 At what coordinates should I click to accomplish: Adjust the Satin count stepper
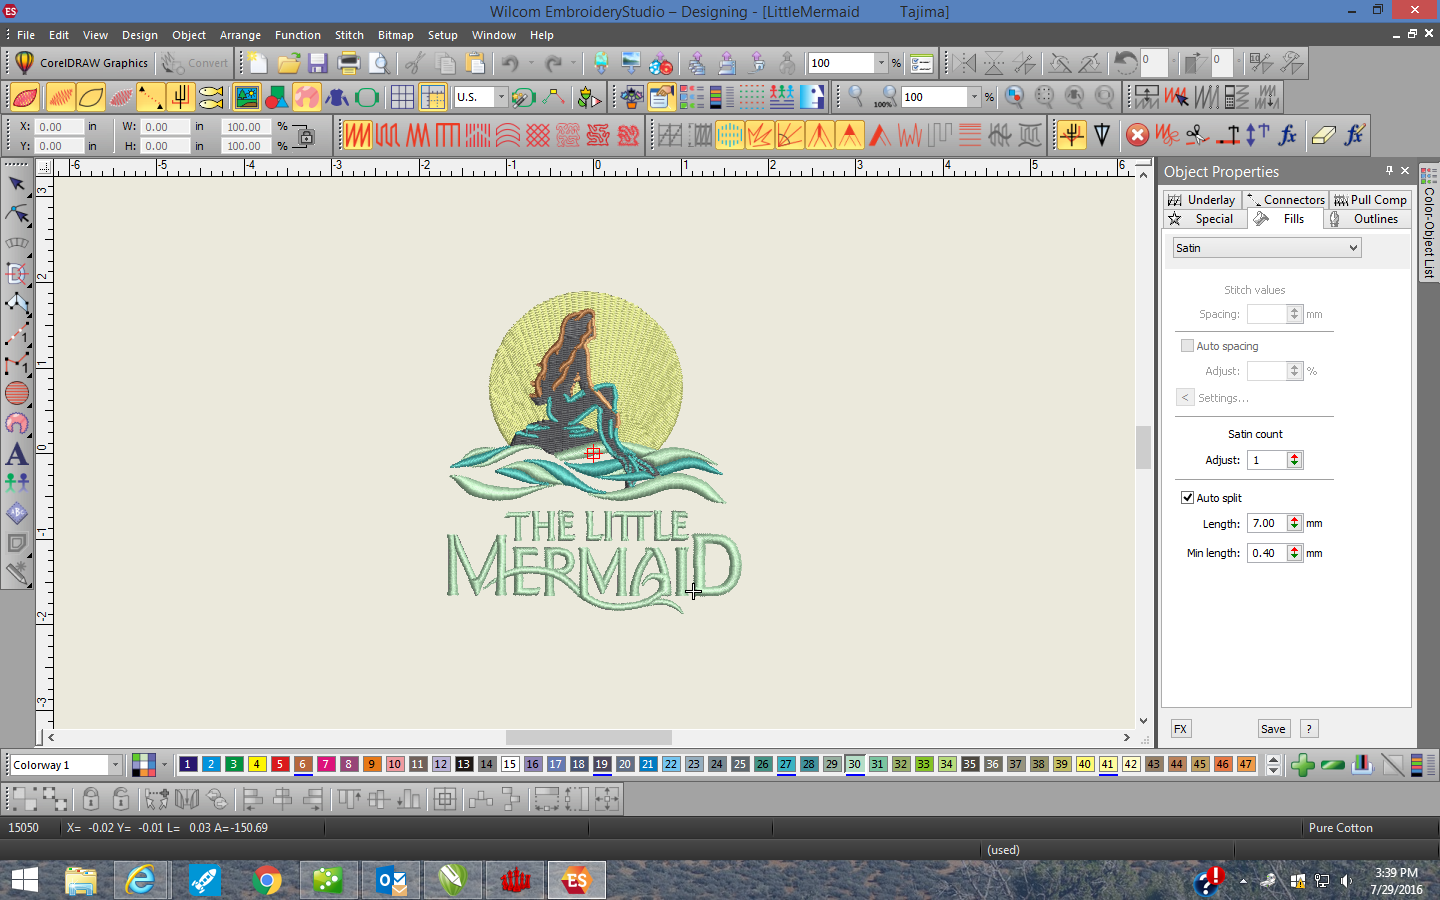[x=1294, y=460]
